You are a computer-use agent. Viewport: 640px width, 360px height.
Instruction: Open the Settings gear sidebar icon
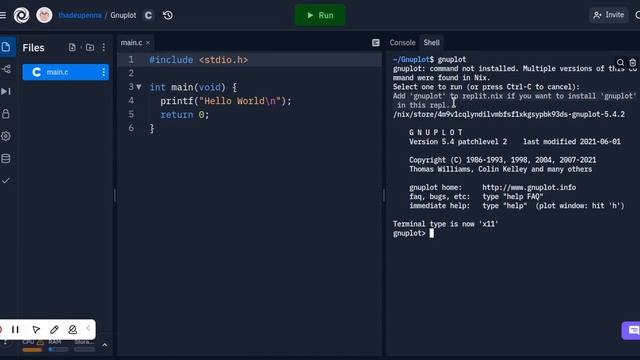coord(6,136)
